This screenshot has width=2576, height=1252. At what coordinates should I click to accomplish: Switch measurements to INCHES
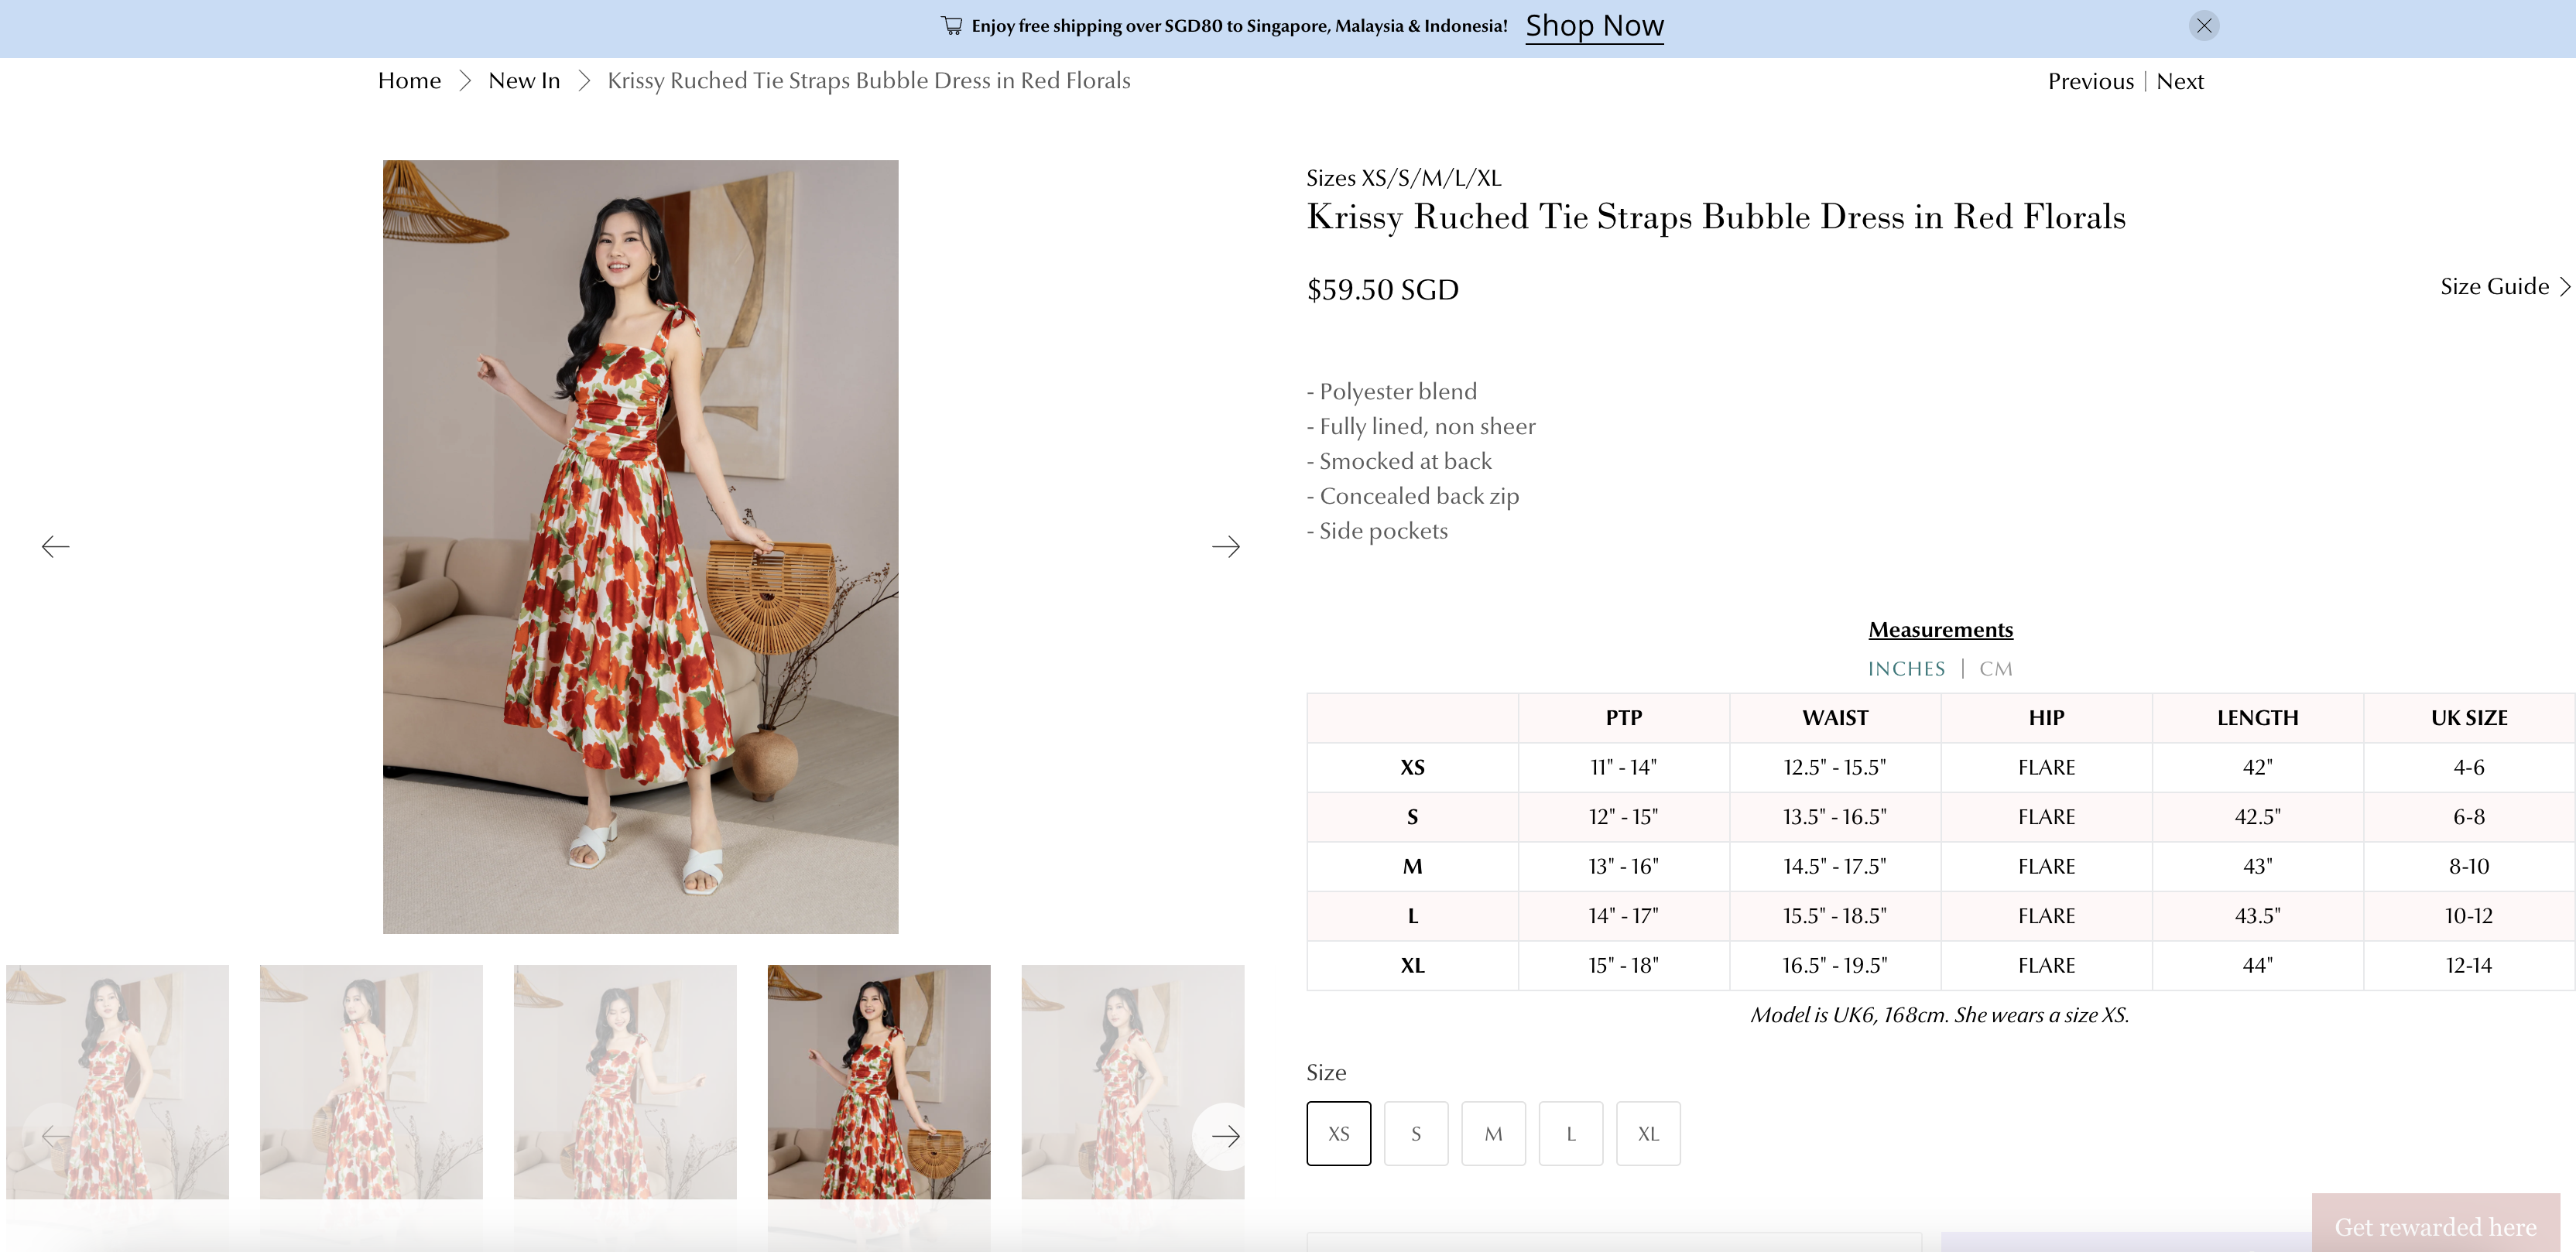pyautogui.click(x=1906, y=668)
